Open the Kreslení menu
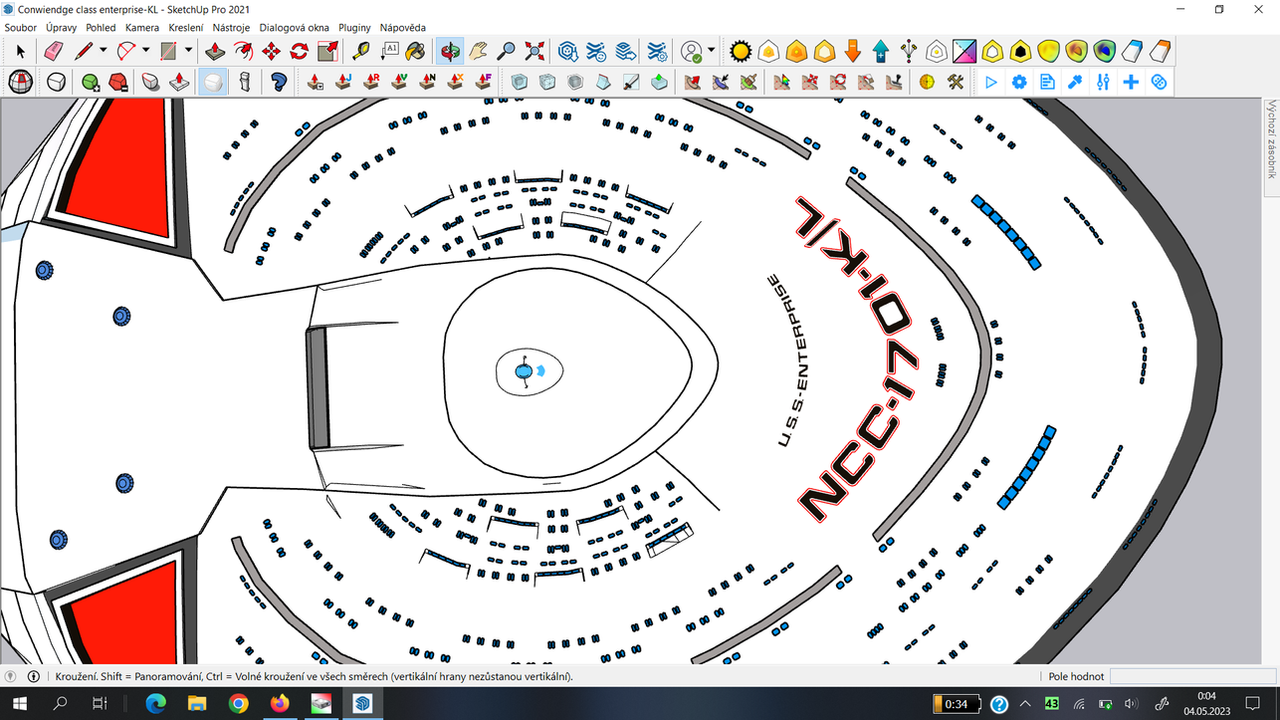Image resolution: width=1280 pixels, height=720 pixels. coord(186,28)
